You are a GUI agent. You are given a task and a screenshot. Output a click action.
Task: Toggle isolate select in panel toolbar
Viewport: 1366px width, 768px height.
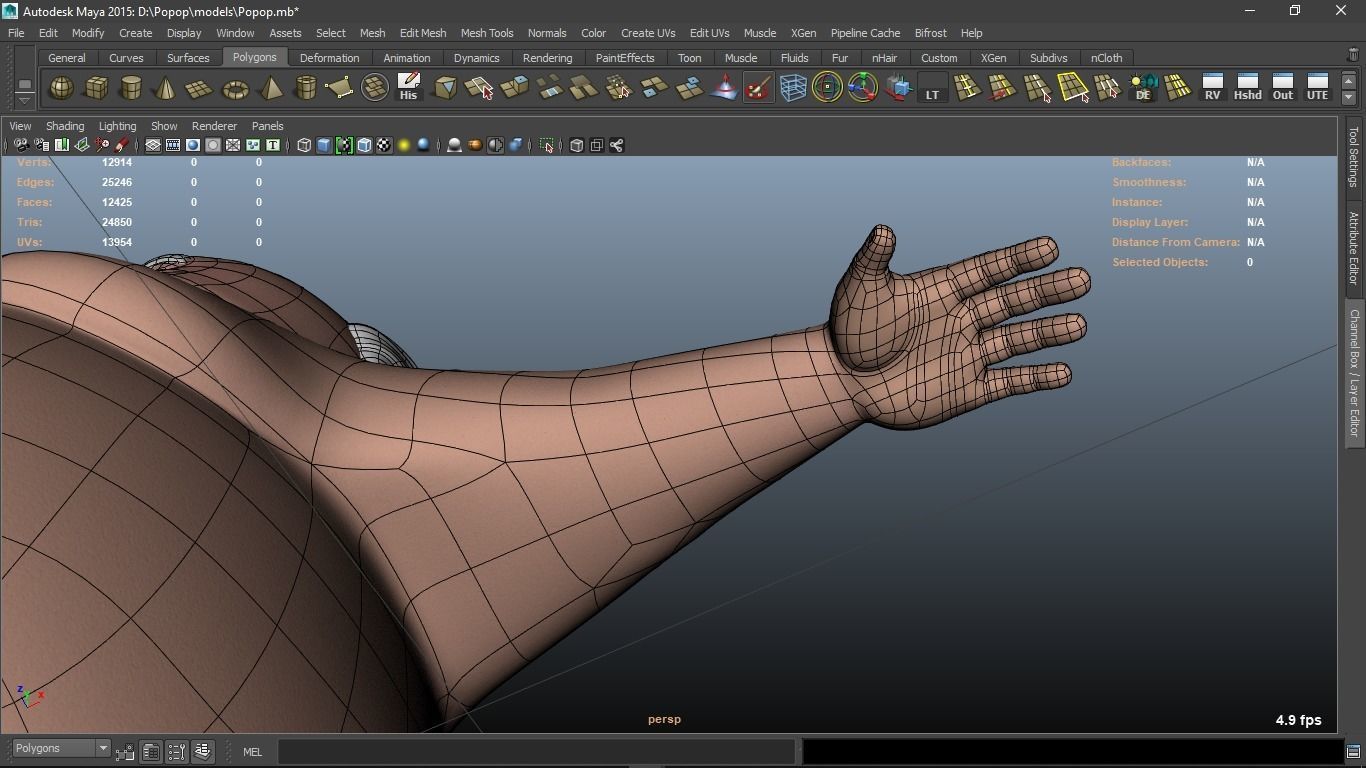click(547, 146)
